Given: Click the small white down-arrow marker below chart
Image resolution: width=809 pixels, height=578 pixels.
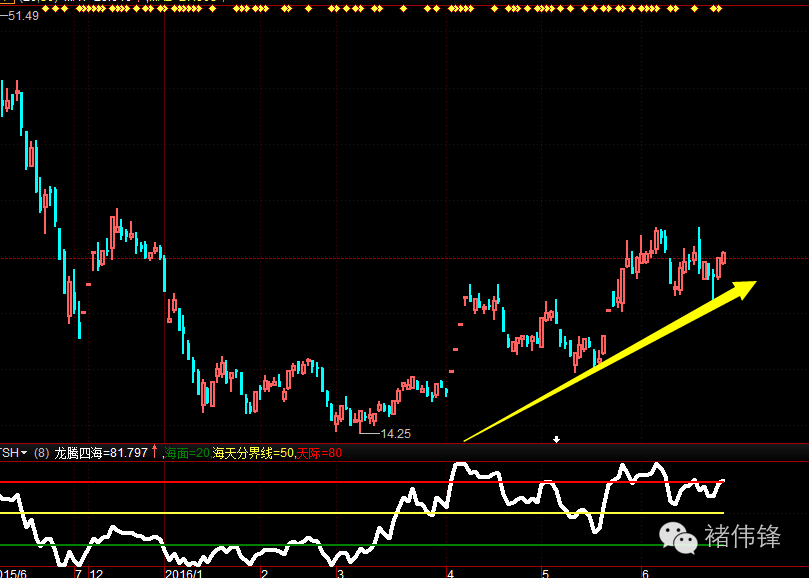Looking at the screenshot, I should click(x=556, y=440).
